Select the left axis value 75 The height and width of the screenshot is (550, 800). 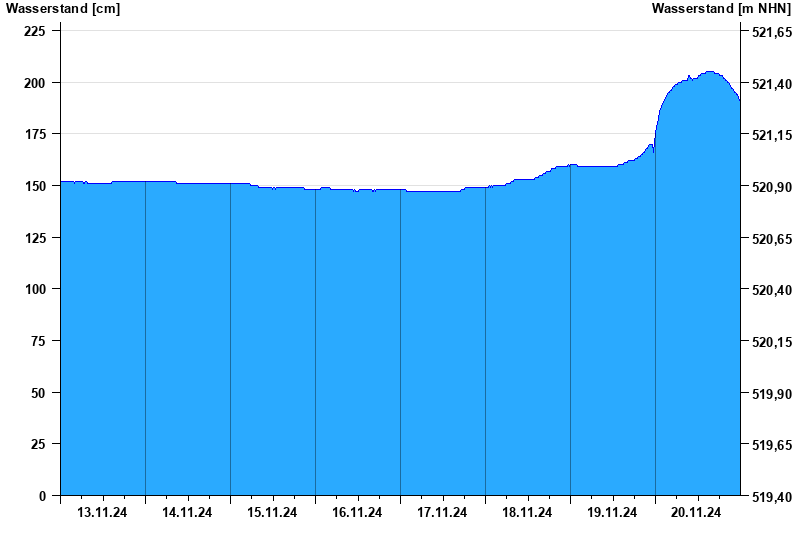click(38, 341)
